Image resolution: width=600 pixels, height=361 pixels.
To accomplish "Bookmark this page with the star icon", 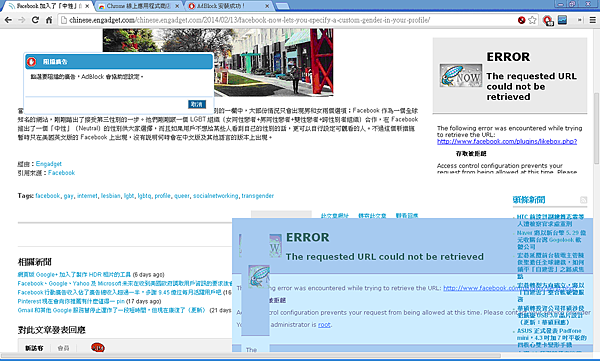I will coord(532,20).
